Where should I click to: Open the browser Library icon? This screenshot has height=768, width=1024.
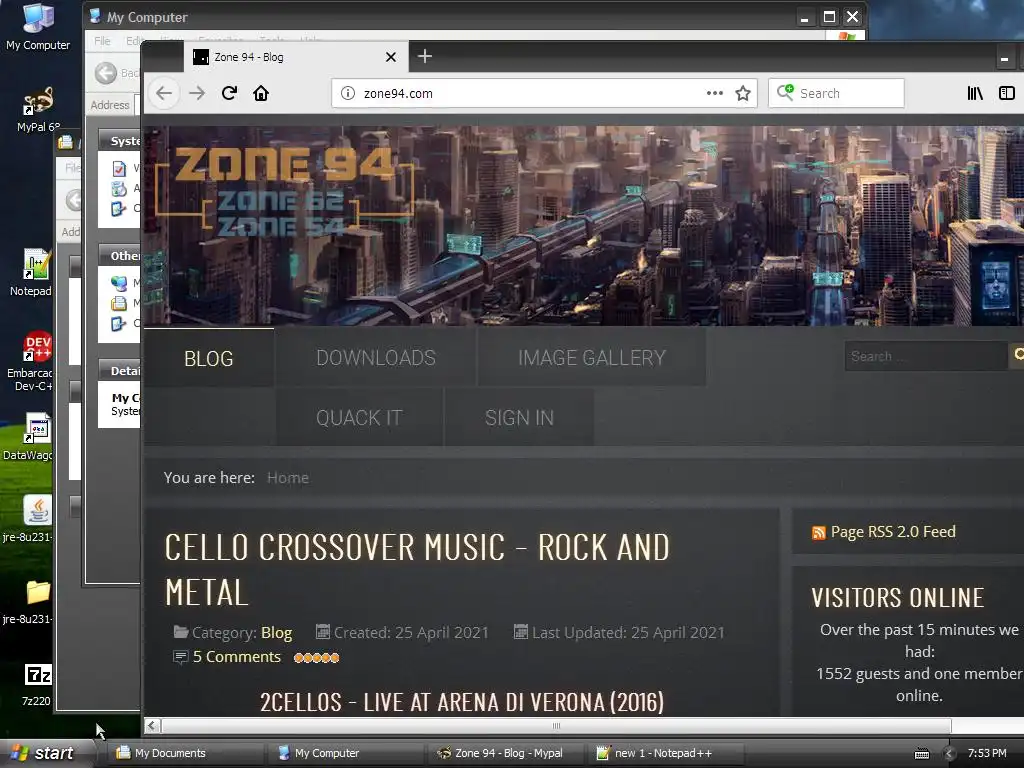click(975, 93)
